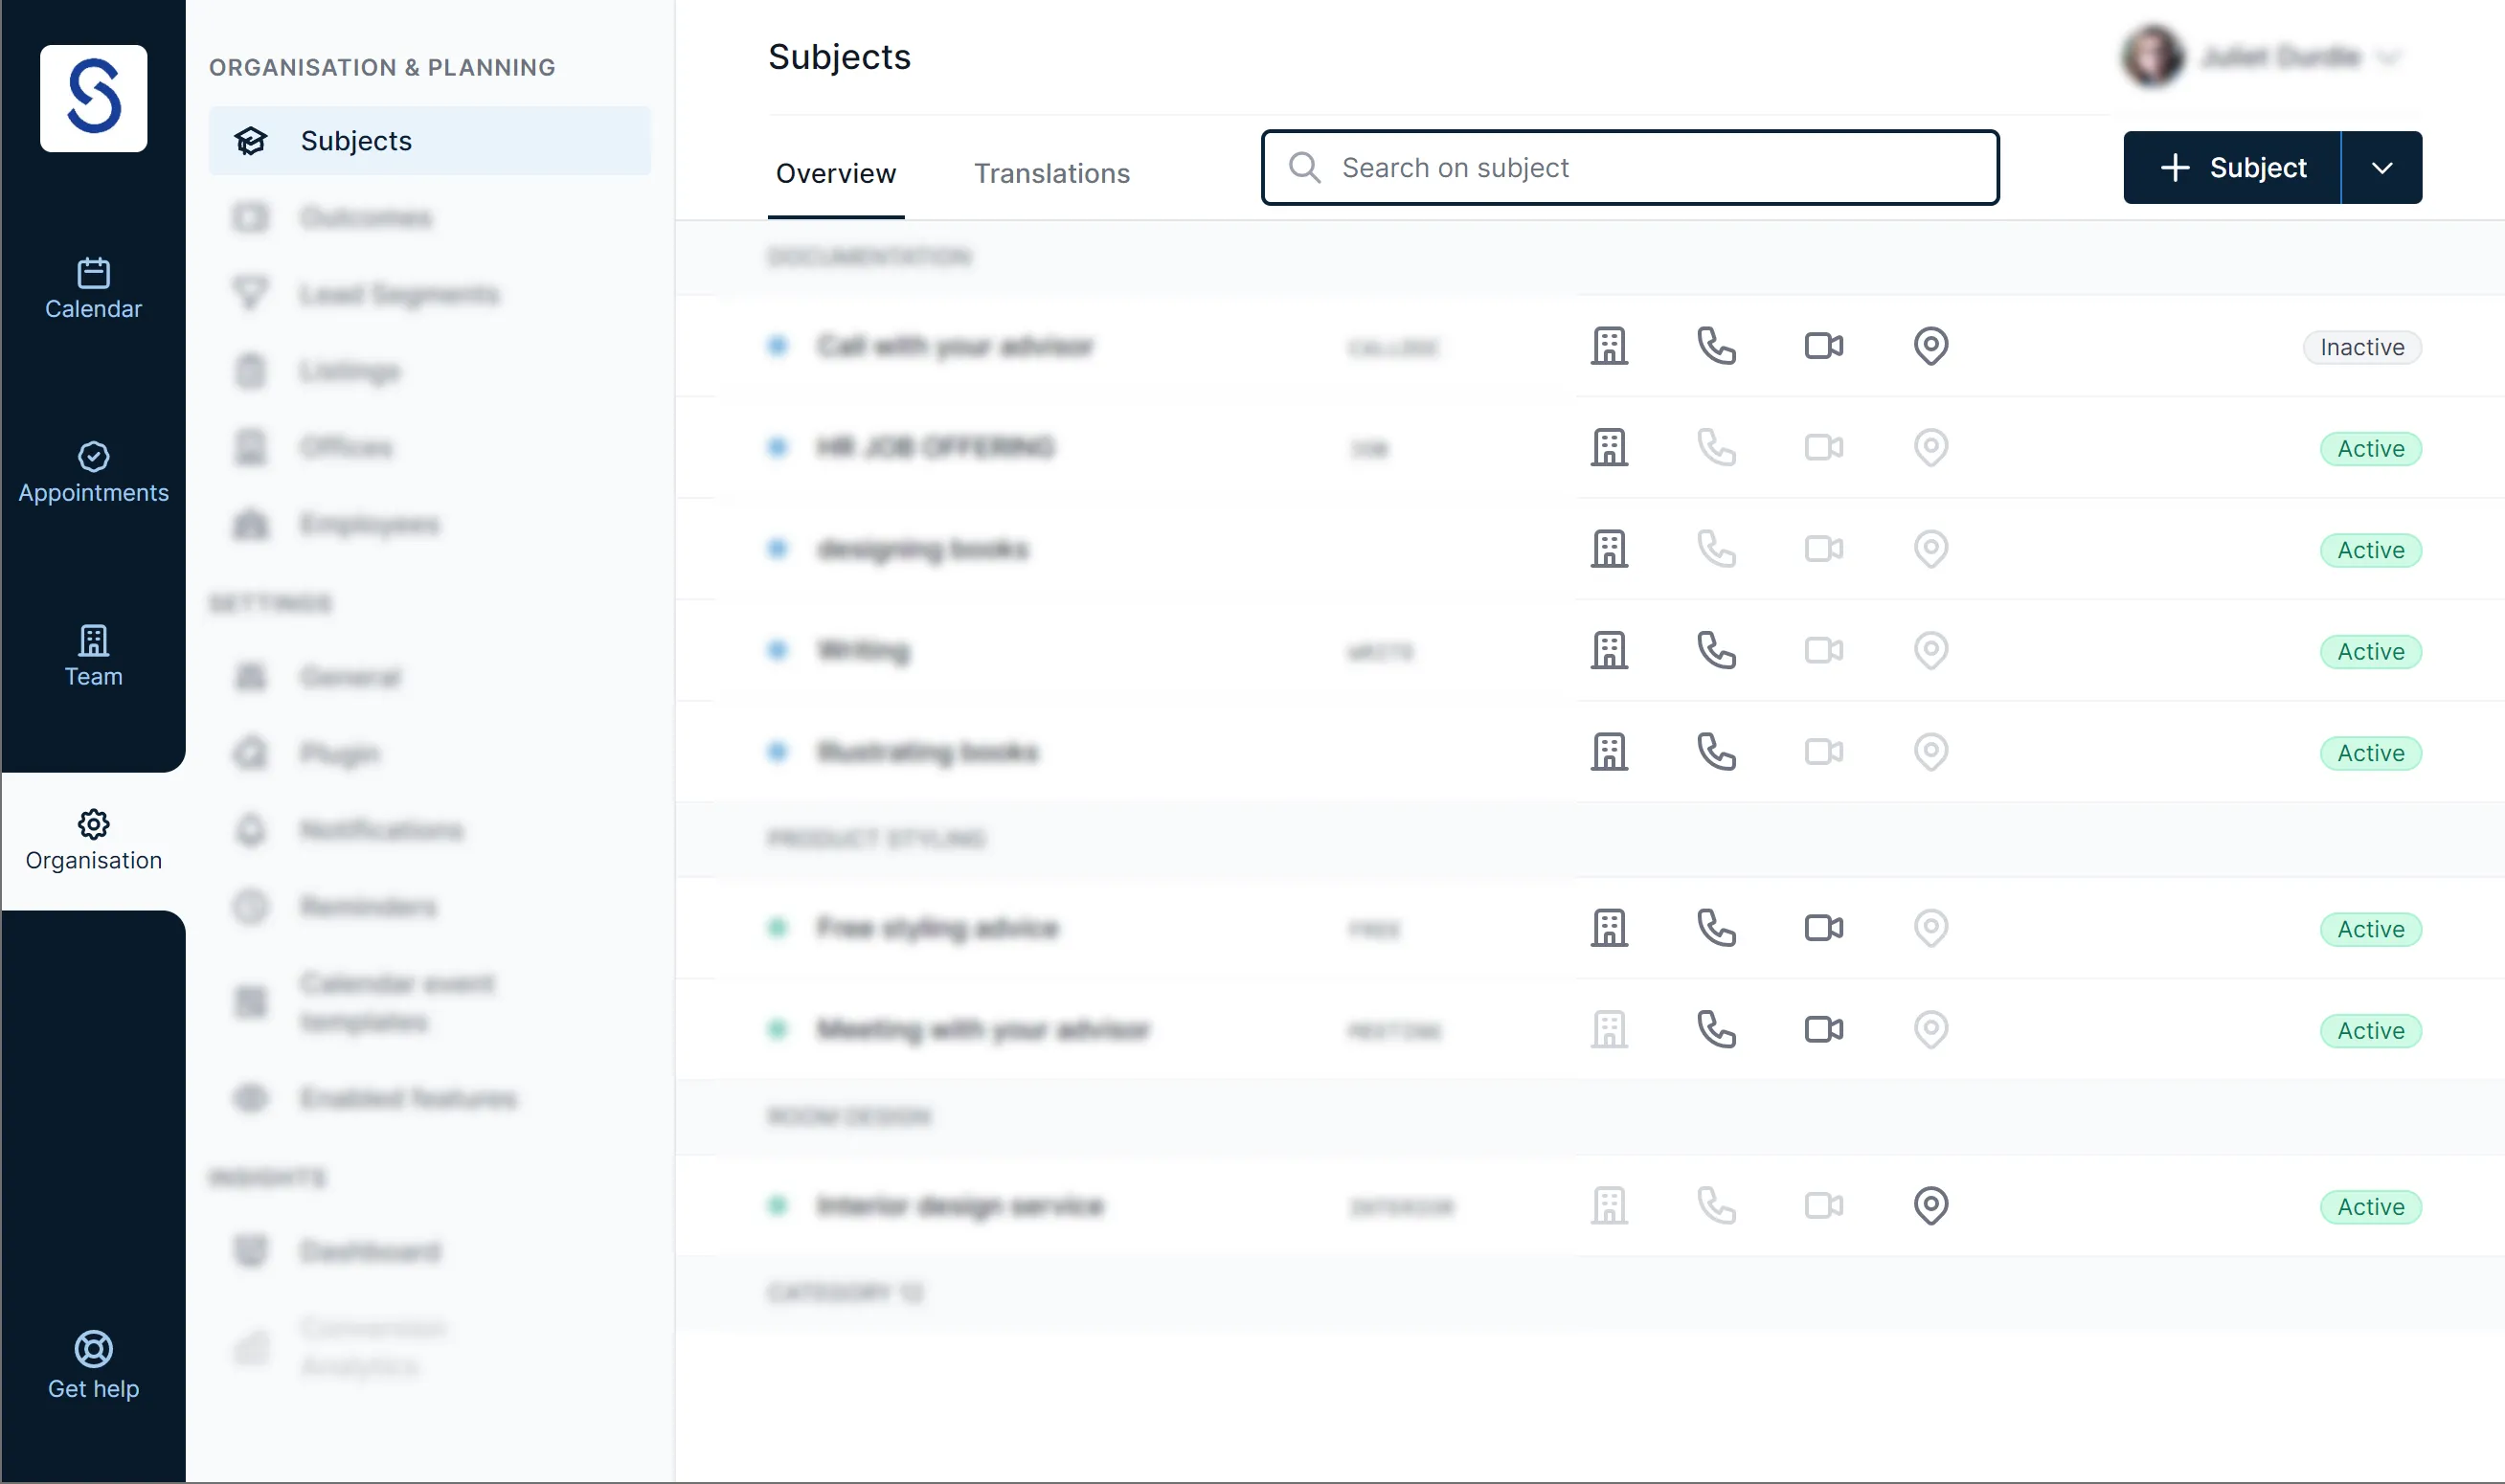Click the video camera icon in the Inactive row
The image size is (2505, 1484).
(1823, 346)
